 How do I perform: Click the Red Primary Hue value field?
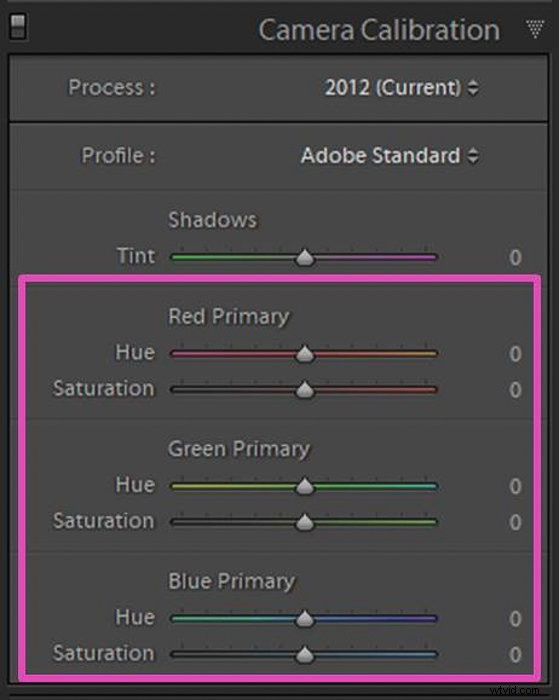515,354
